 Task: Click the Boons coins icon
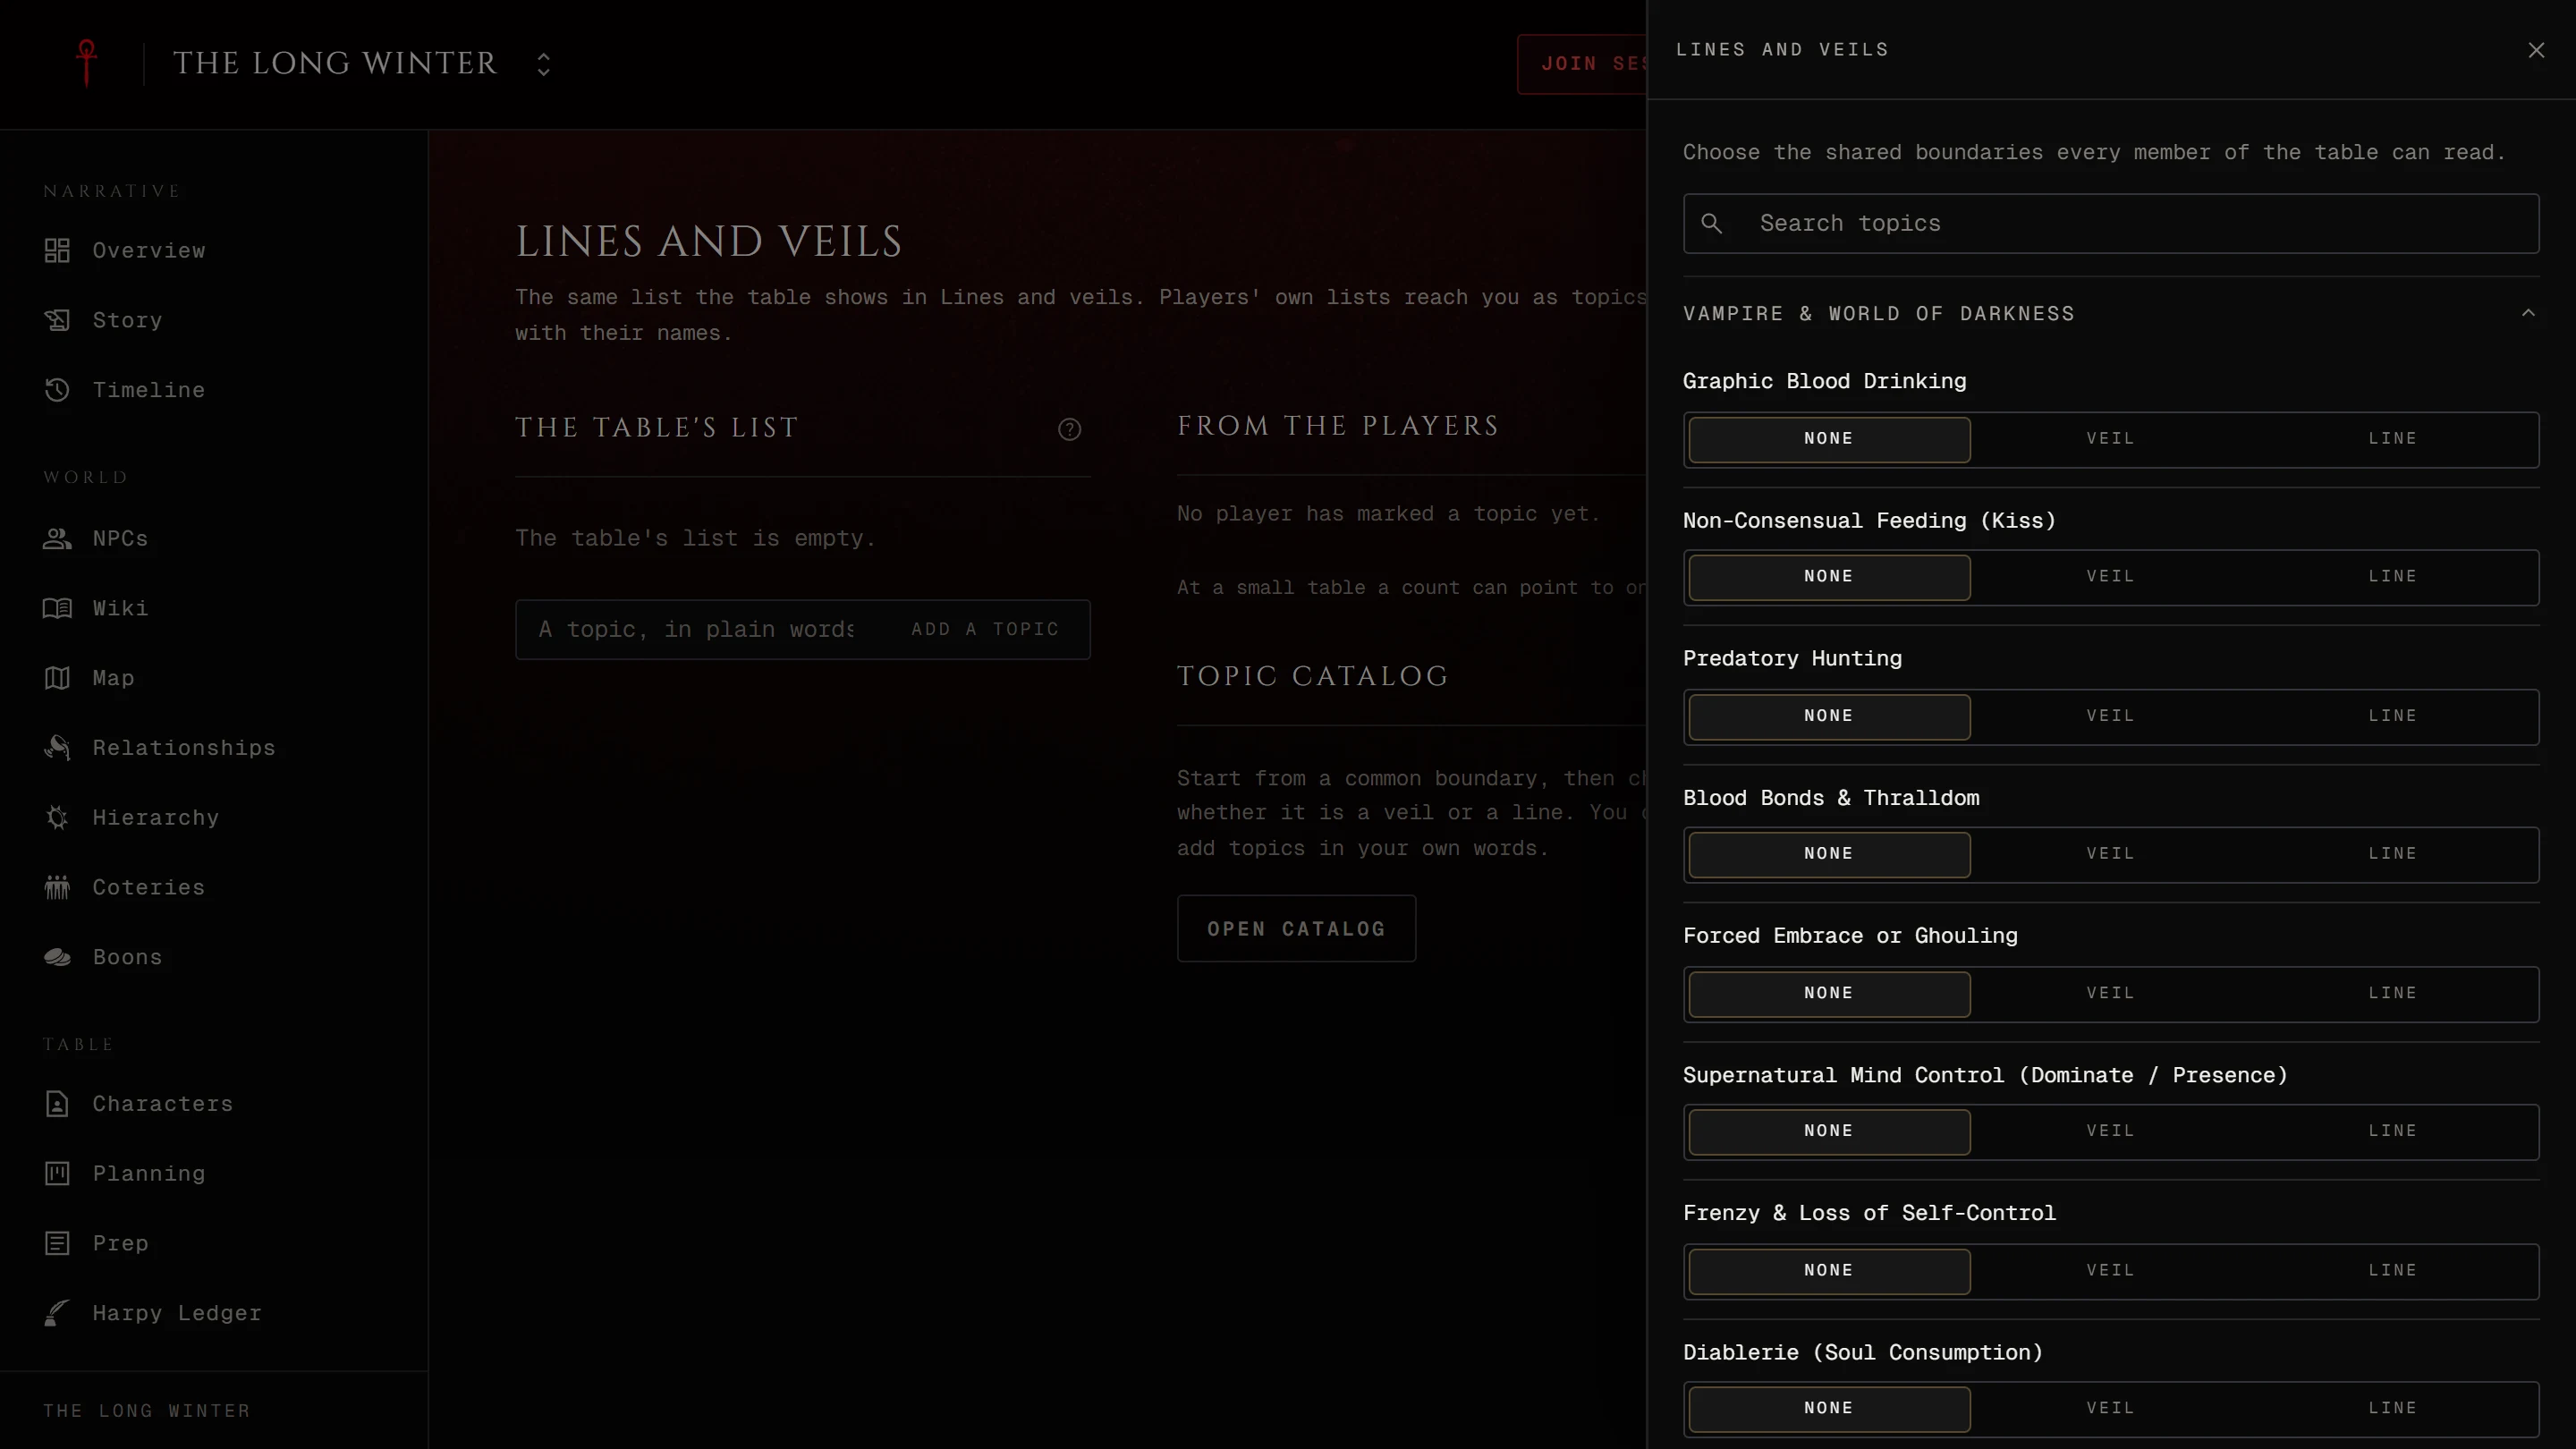coord(57,957)
